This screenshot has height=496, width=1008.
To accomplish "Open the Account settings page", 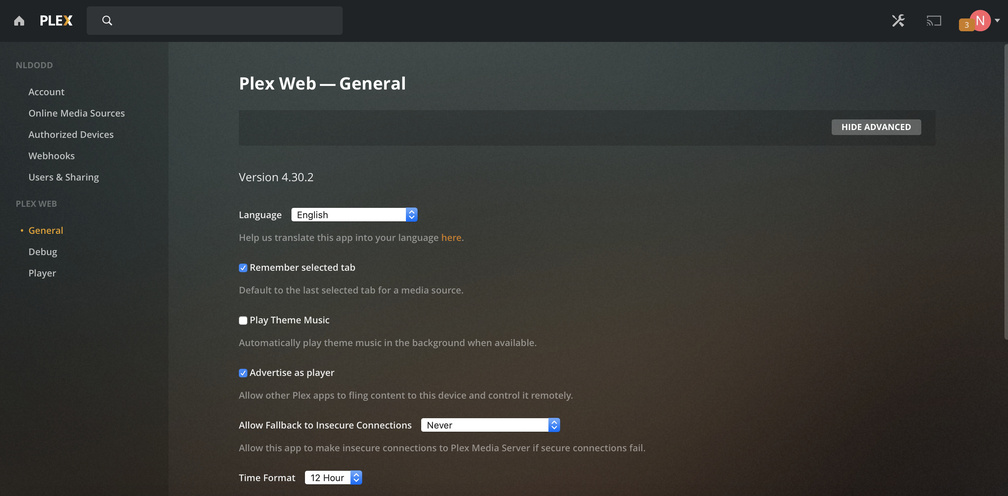I will click(x=46, y=92).
